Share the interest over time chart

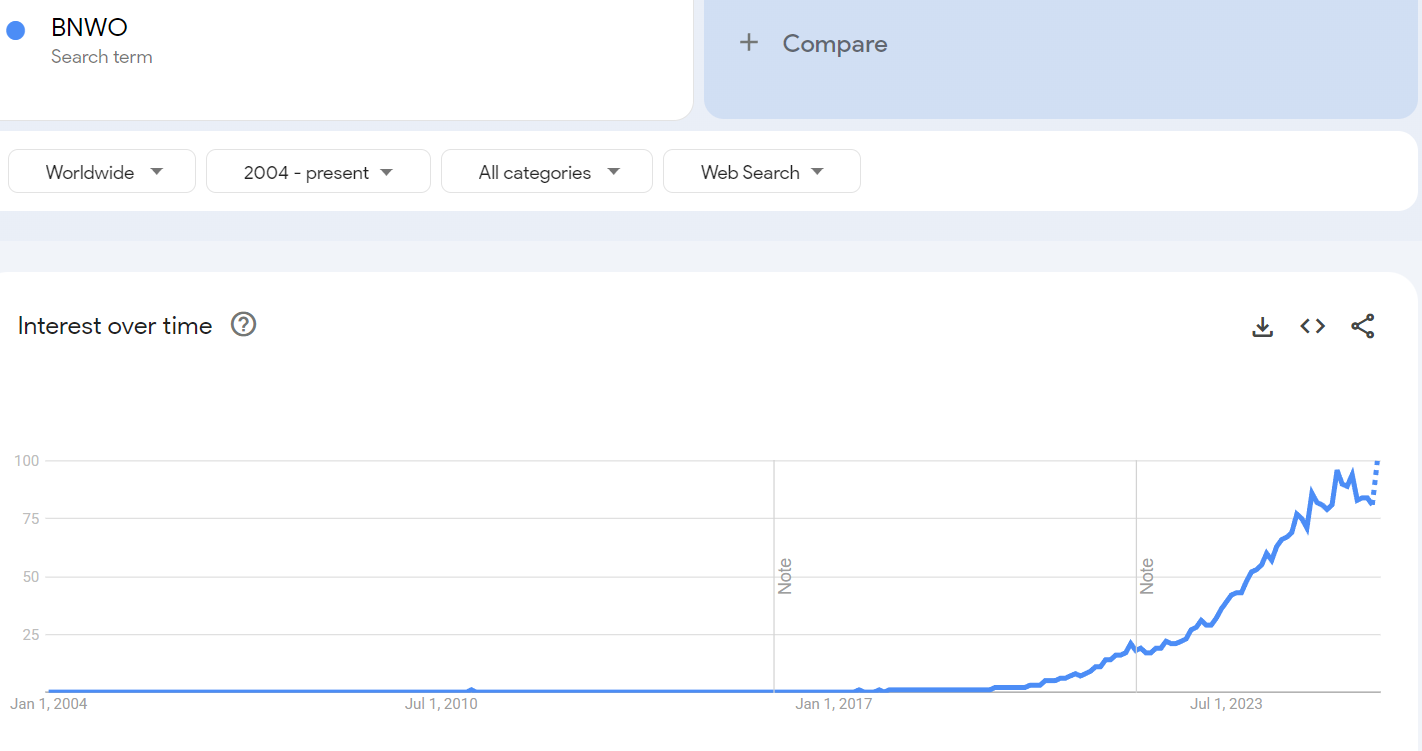pyautogui.click(x=1363, y=326)
